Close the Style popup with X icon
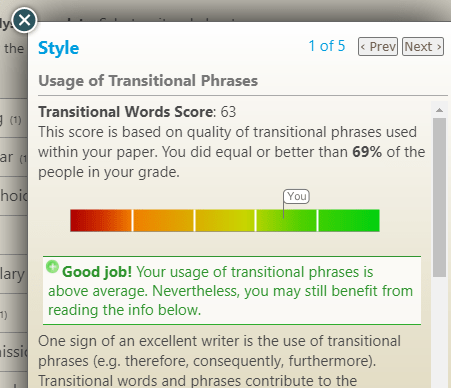Viewport: 451px width, 388px height. click(x=24, y=20)
